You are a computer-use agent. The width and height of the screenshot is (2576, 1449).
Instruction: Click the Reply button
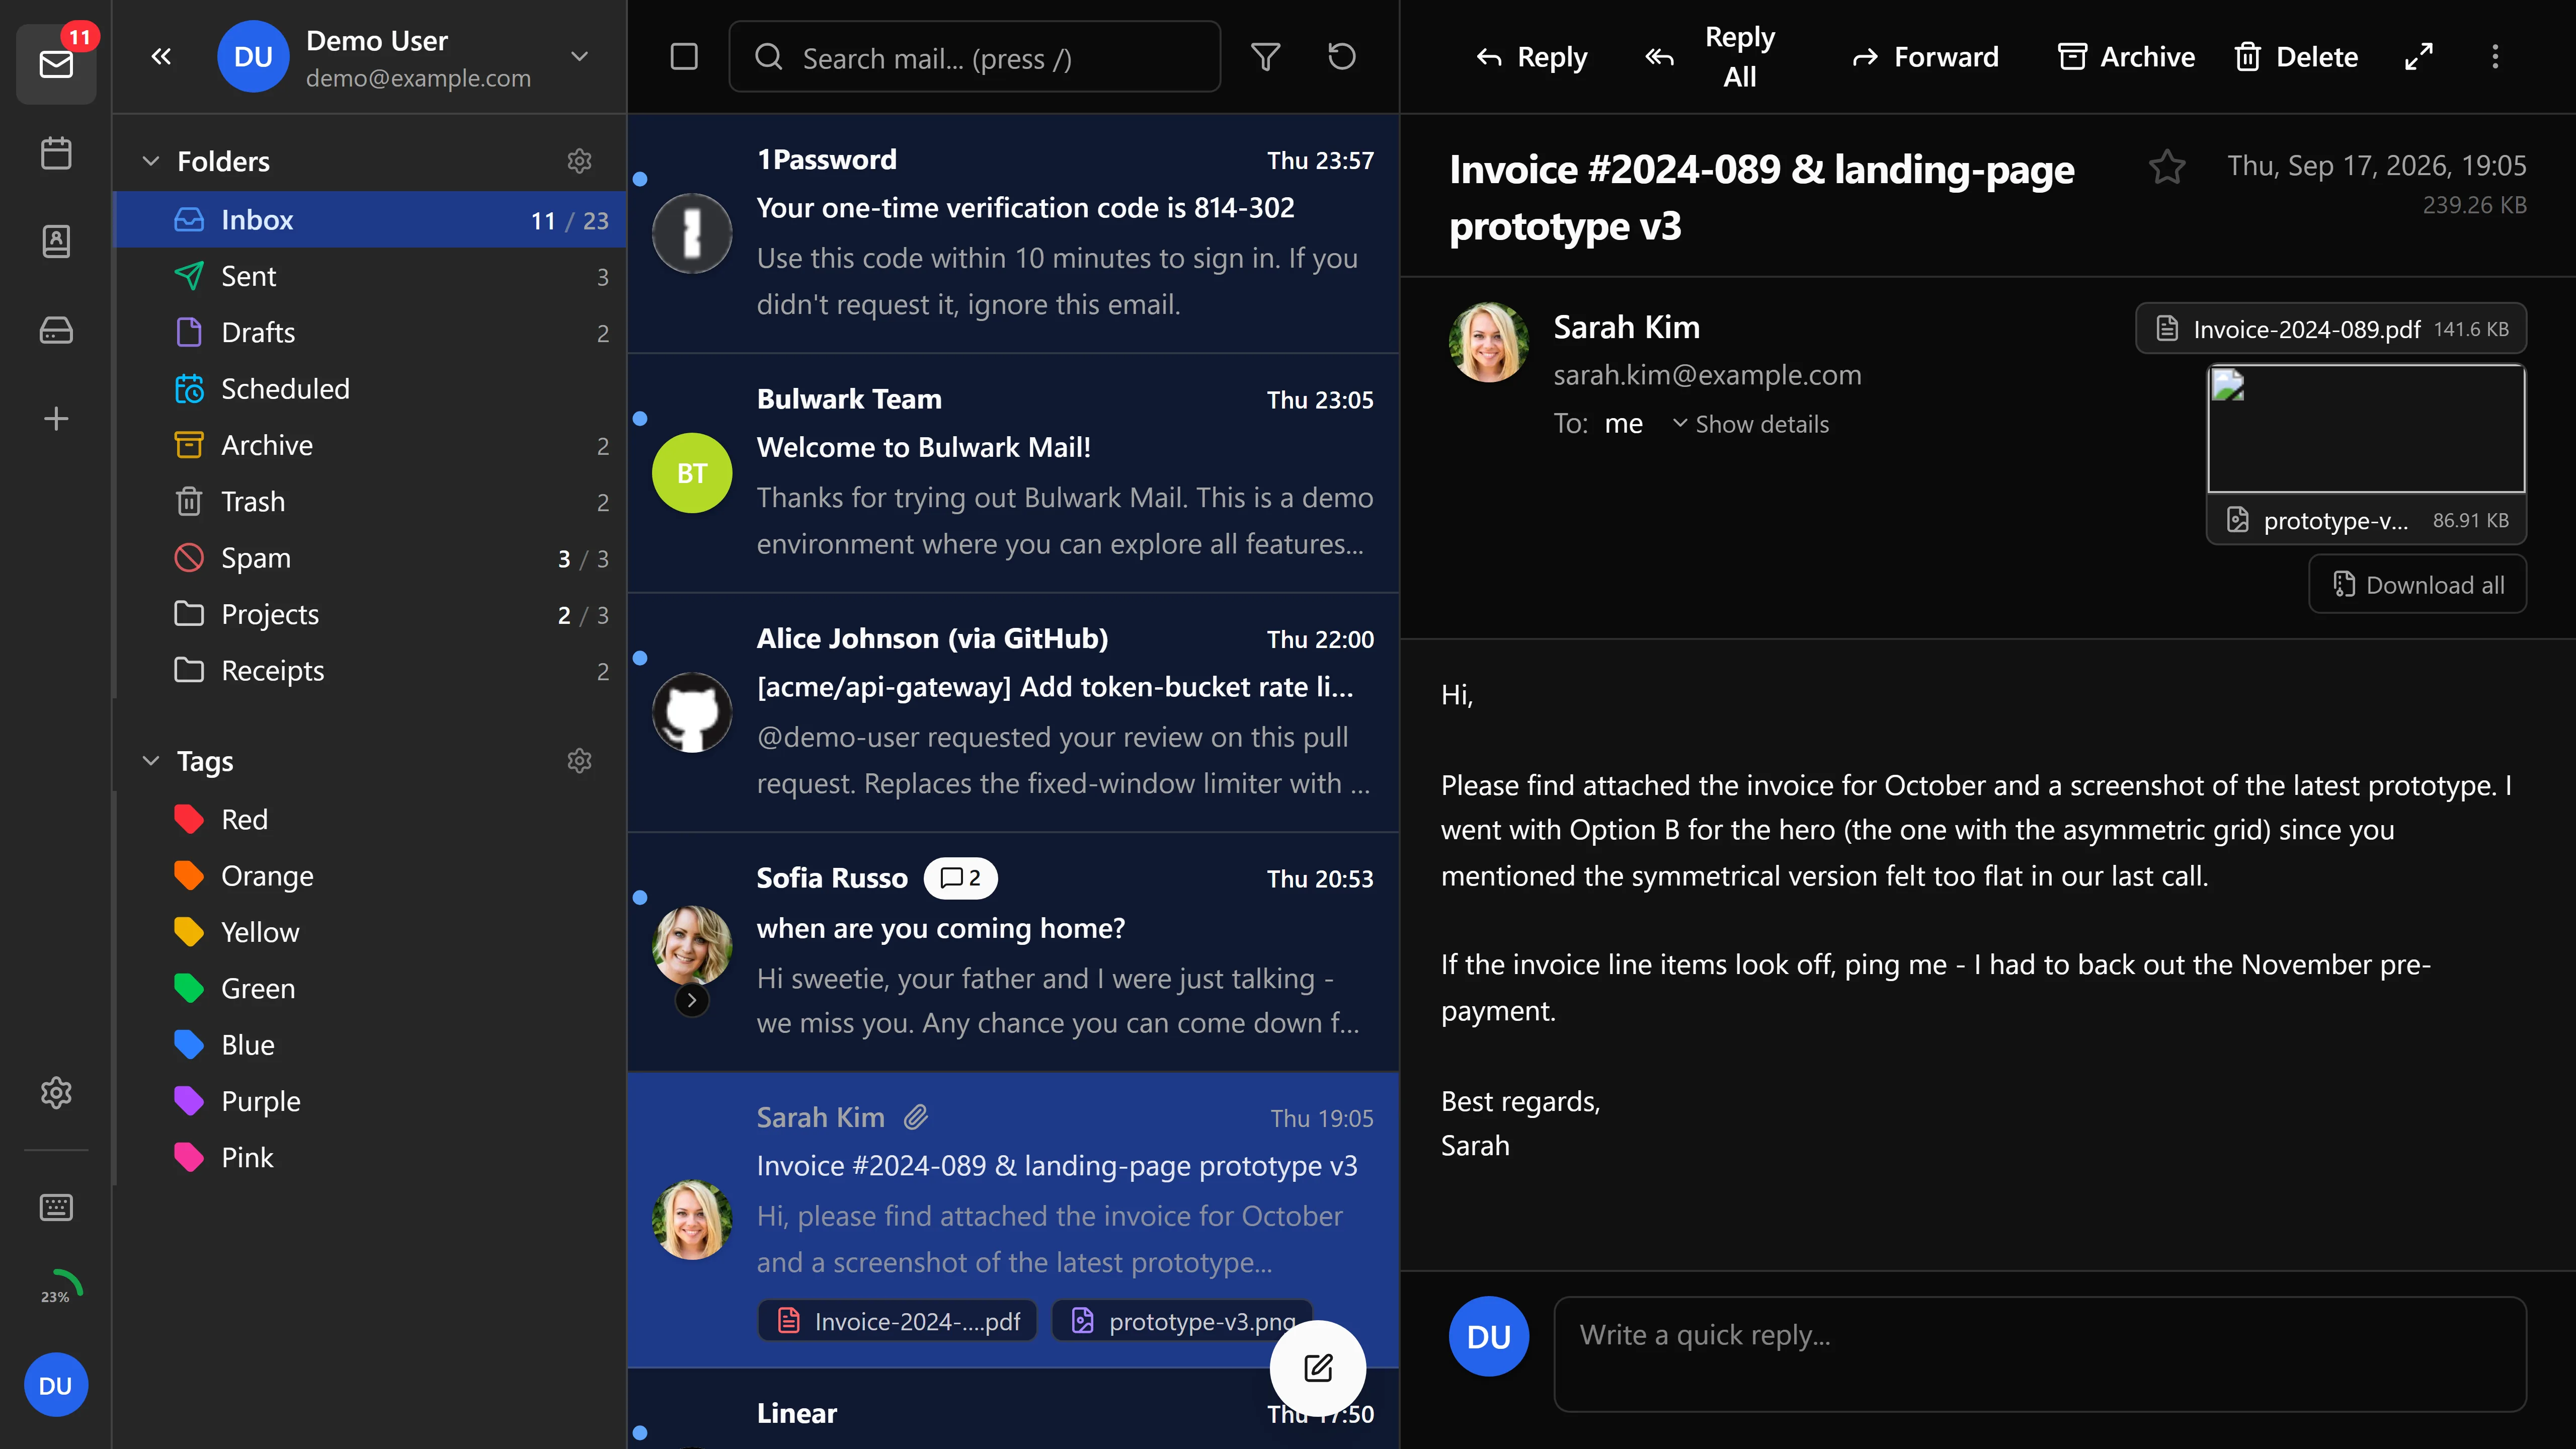pos(1532,57)
